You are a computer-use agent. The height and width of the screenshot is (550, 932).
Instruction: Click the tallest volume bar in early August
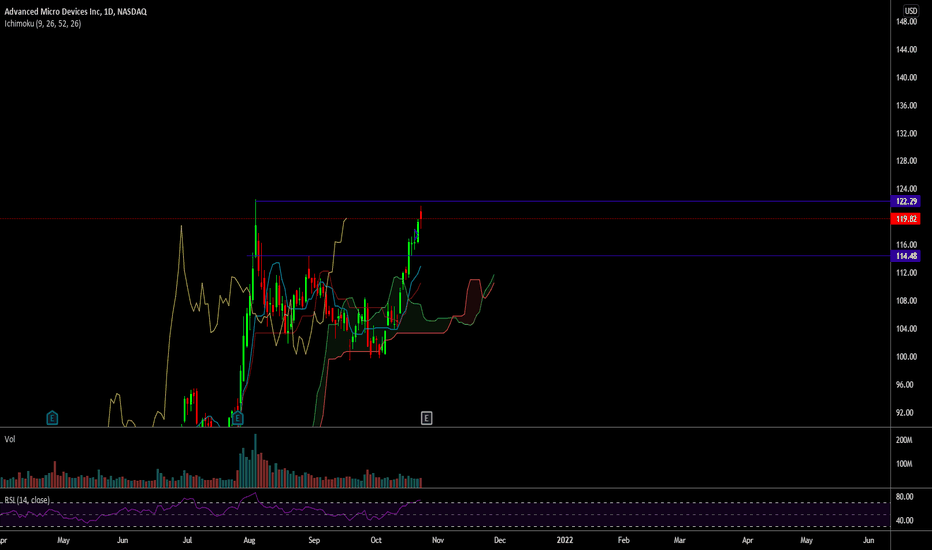click(256, 461)
